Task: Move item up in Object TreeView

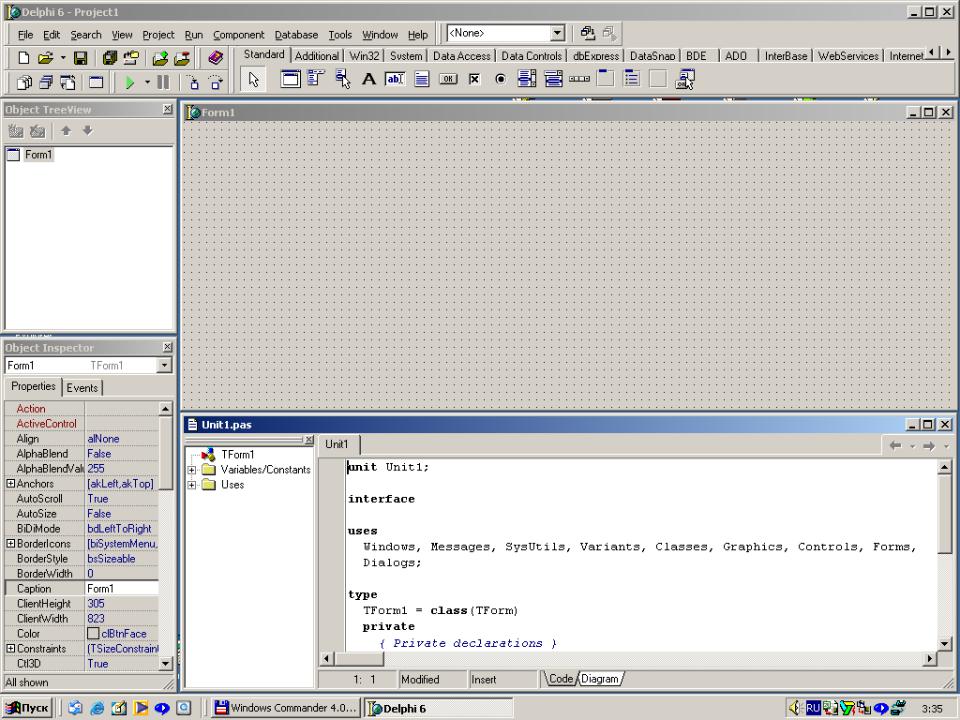Action: (x=66, y=130)
